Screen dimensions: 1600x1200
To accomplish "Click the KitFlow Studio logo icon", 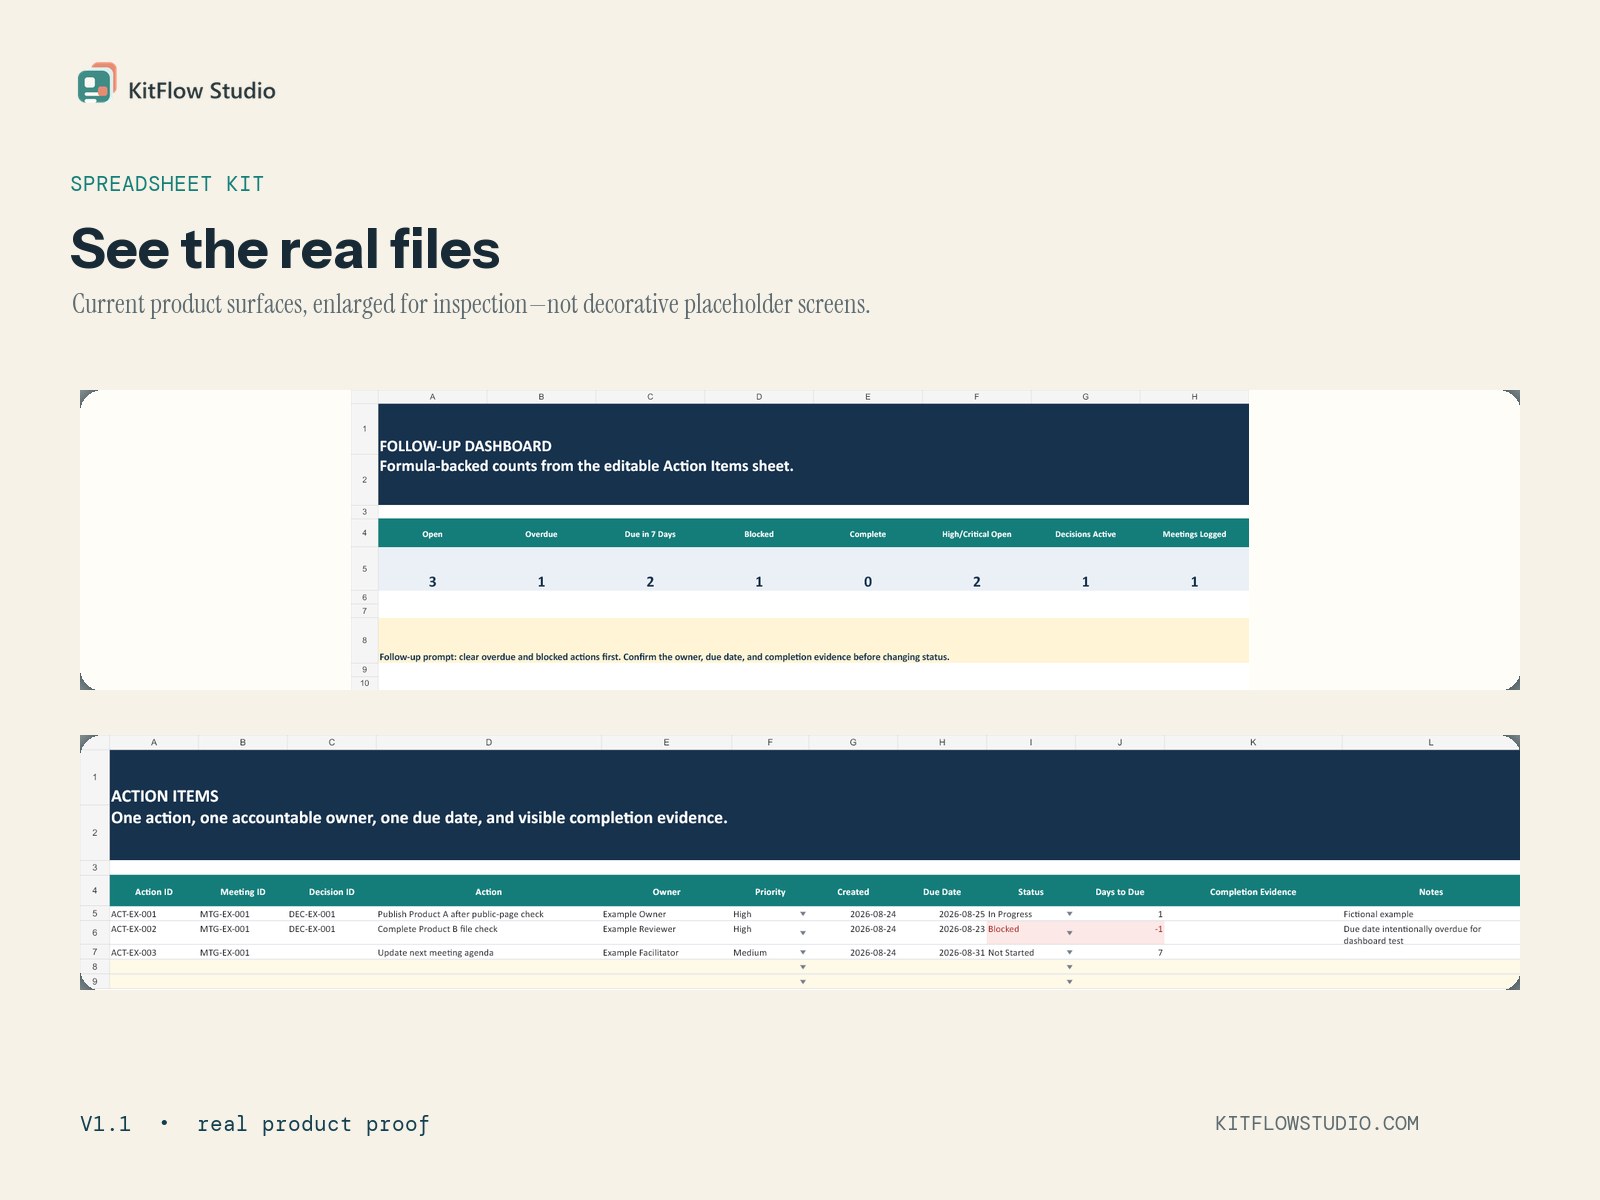I will click(x=97, y=84).
